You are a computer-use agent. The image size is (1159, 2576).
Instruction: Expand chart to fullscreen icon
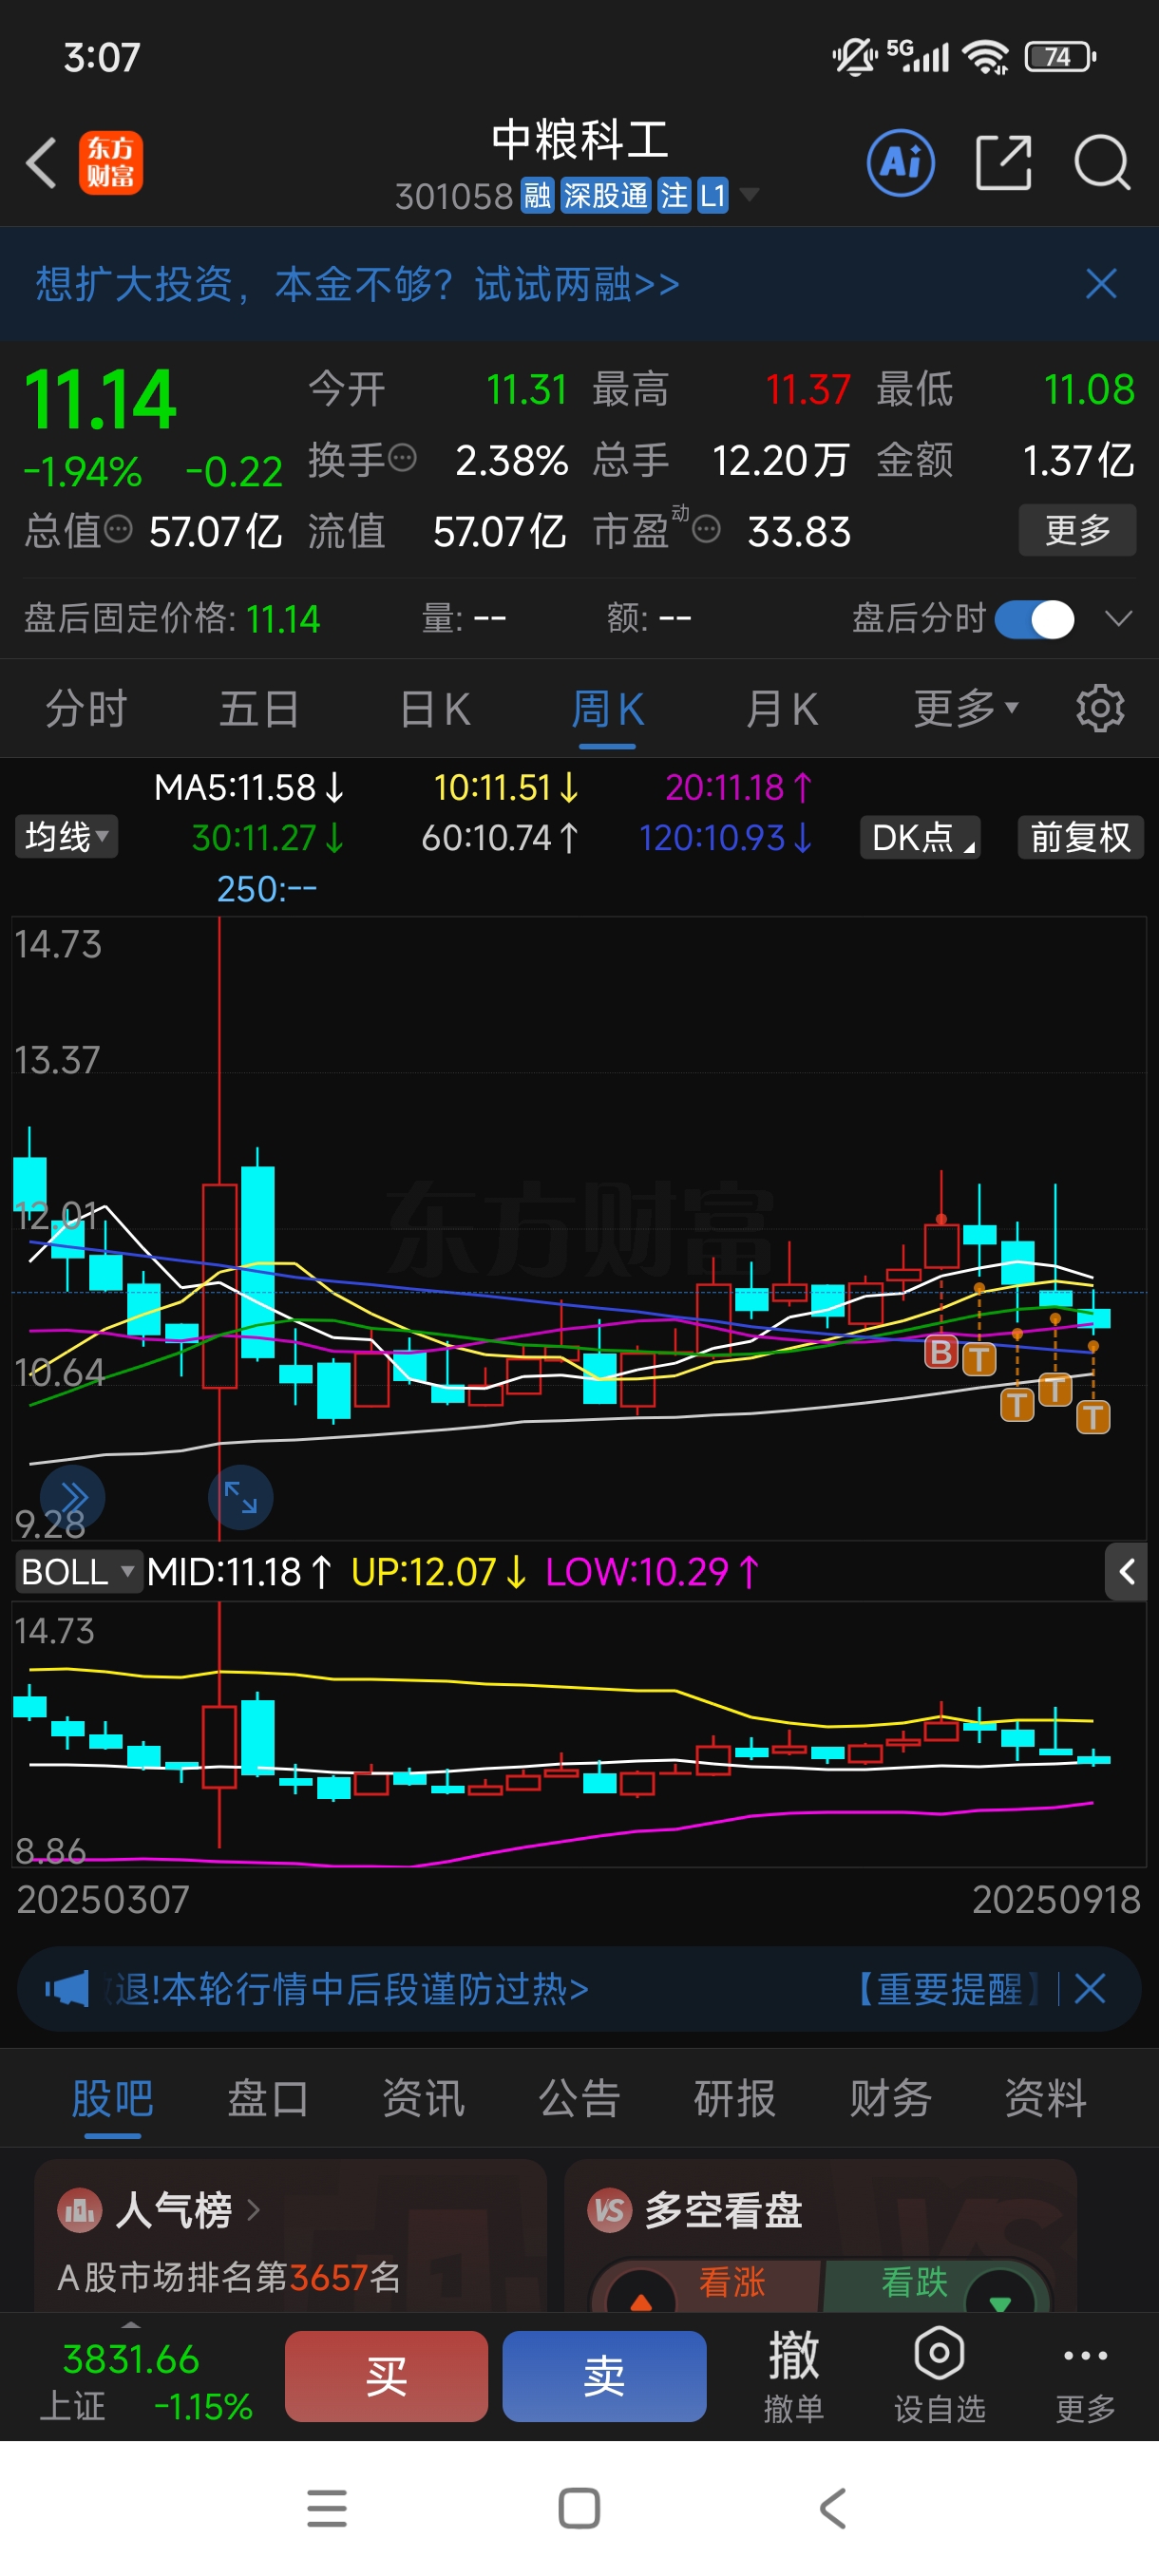pos(240,1497)
